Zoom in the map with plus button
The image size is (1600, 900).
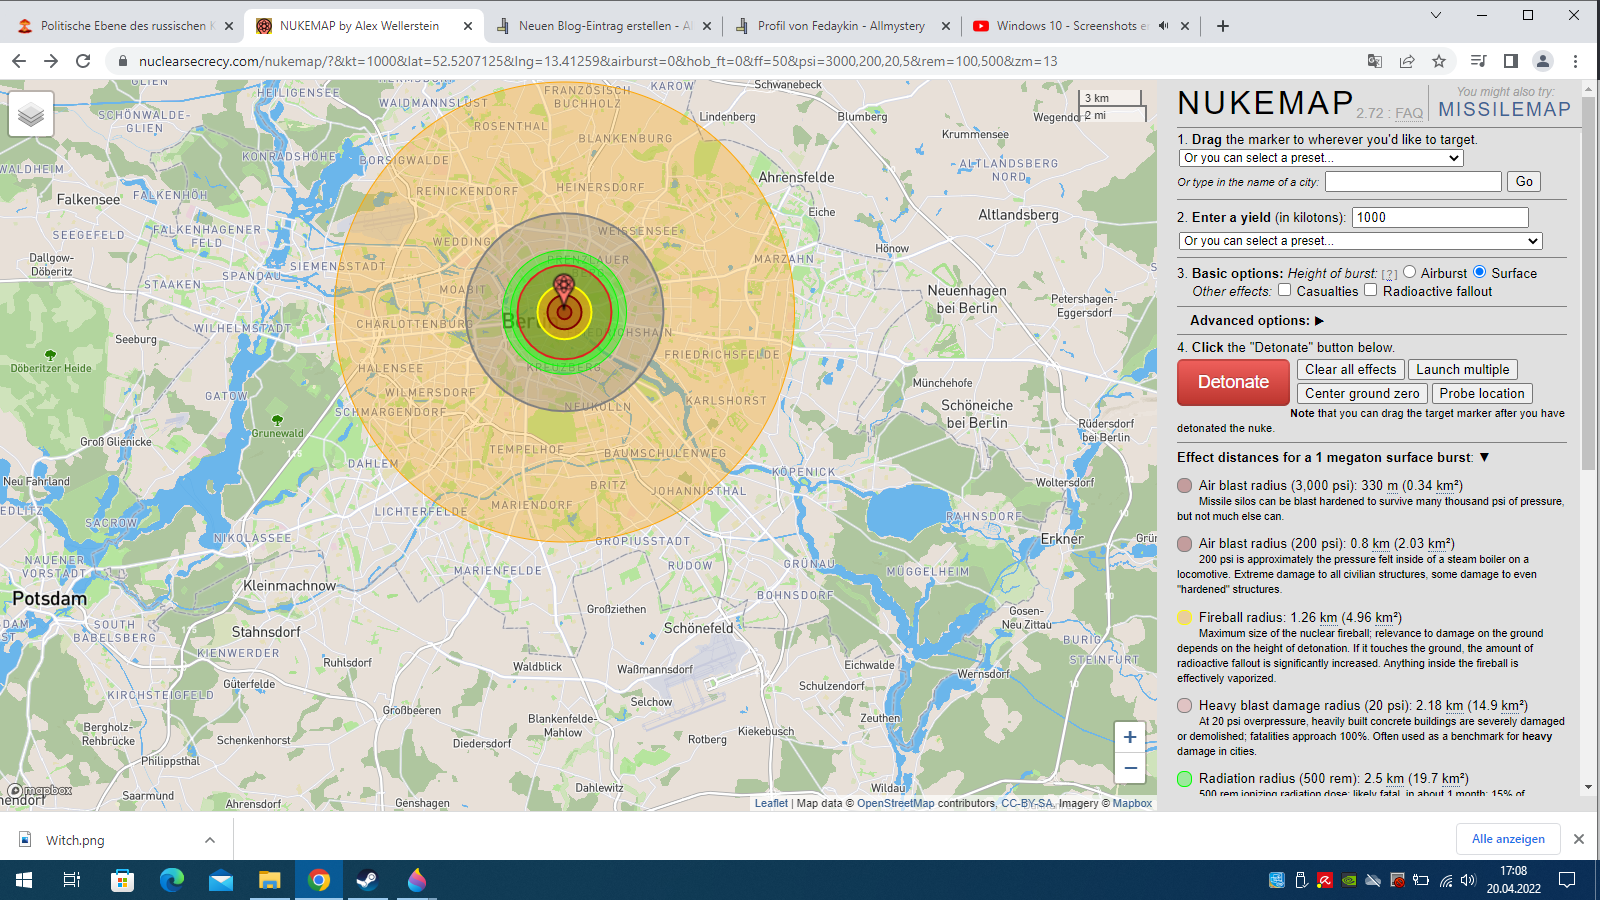(1130, 737)
